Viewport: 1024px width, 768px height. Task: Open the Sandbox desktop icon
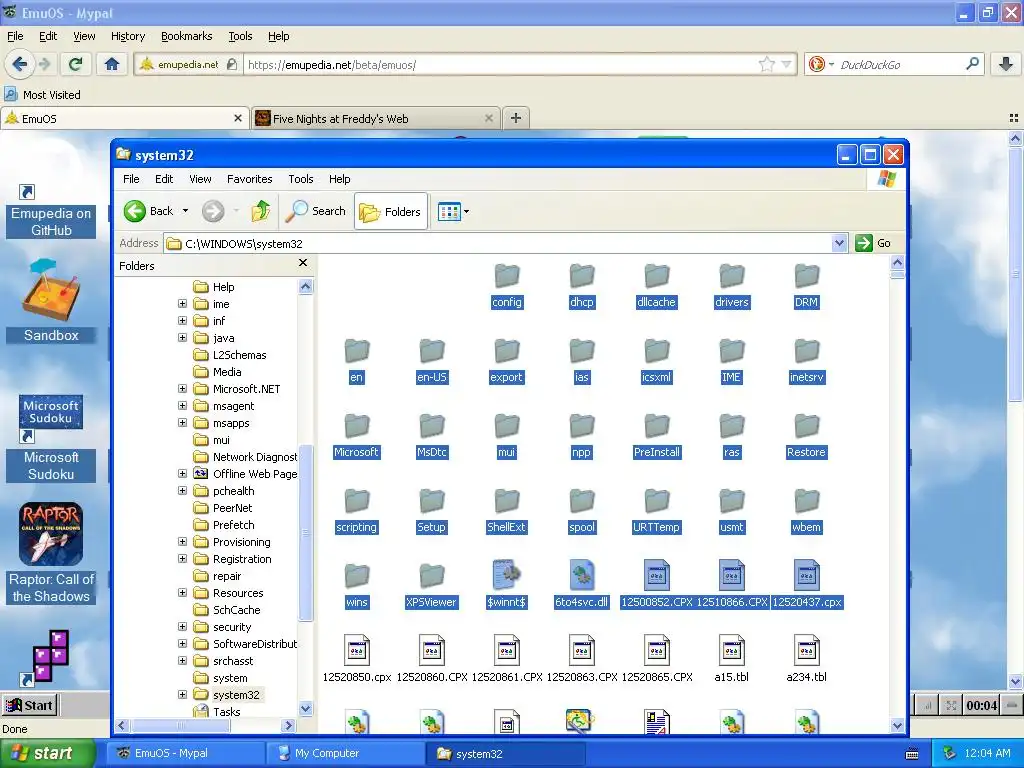pyautogui.click(x=51, y=300)
